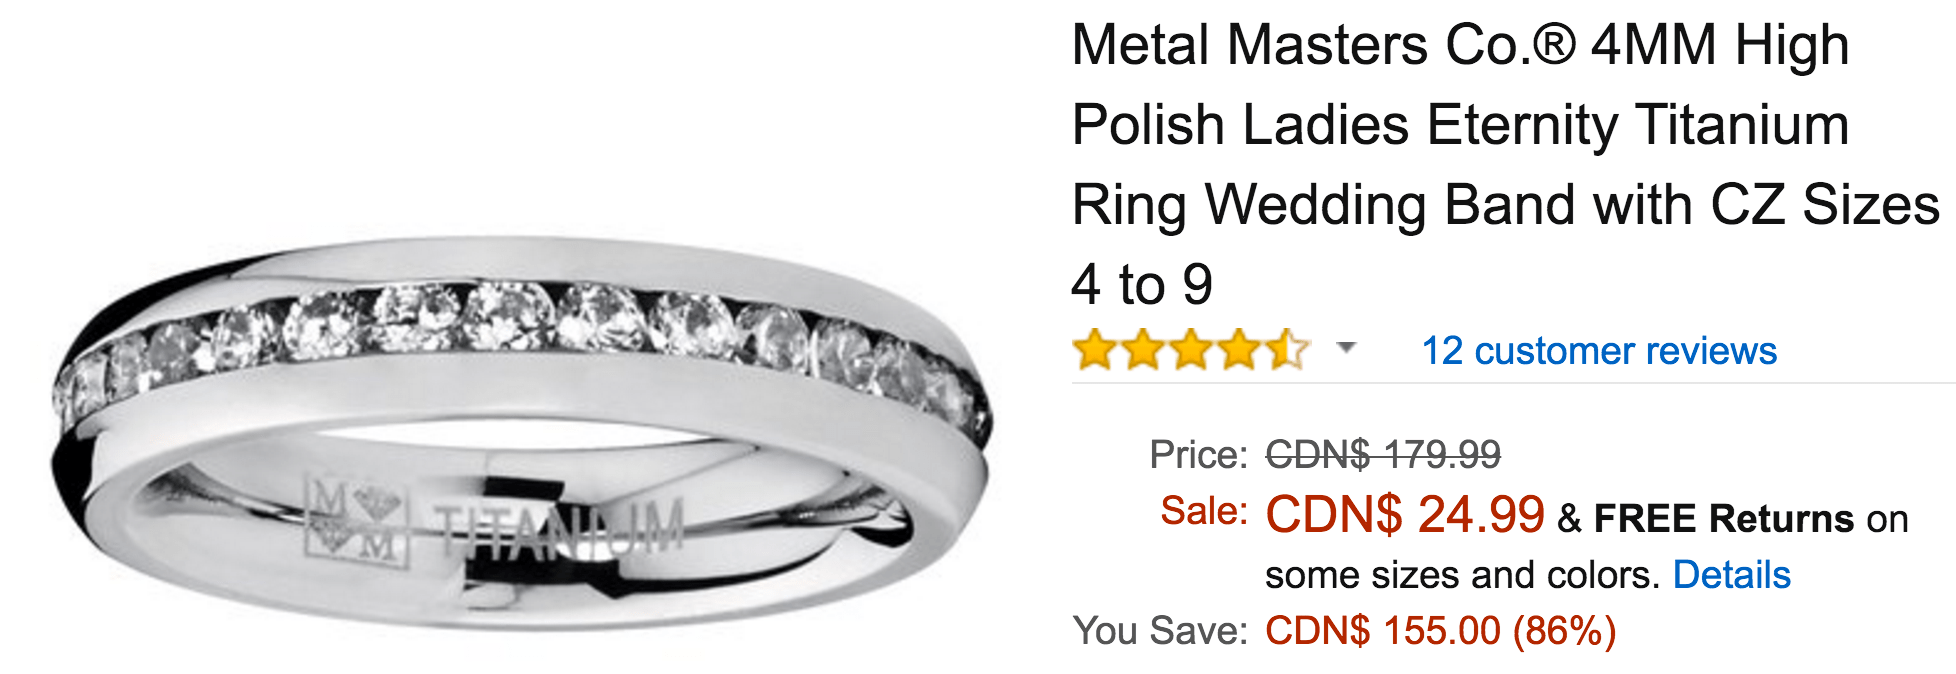Click the half-filled fifth rating star
The width and height of the screenshot is (1956, 674).
(x=1286, y=350)
